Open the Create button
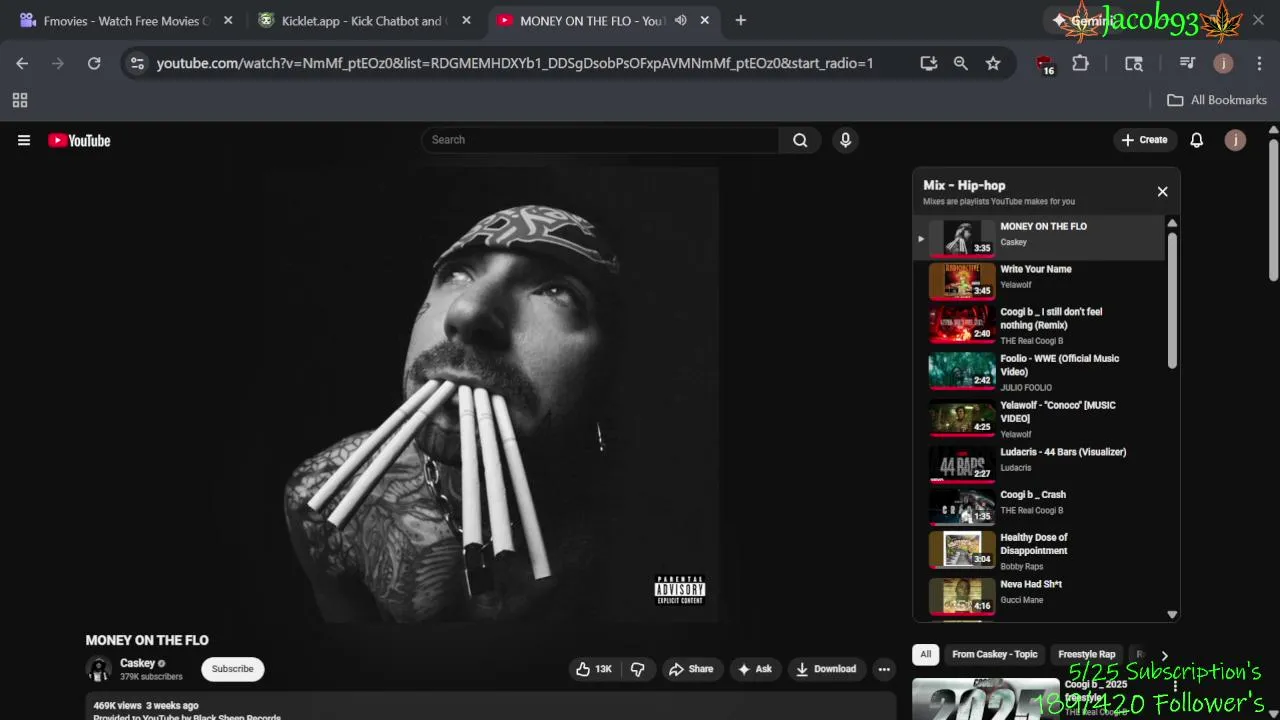The width and height of the screenshot is (1280, 720). [1144, 140]
